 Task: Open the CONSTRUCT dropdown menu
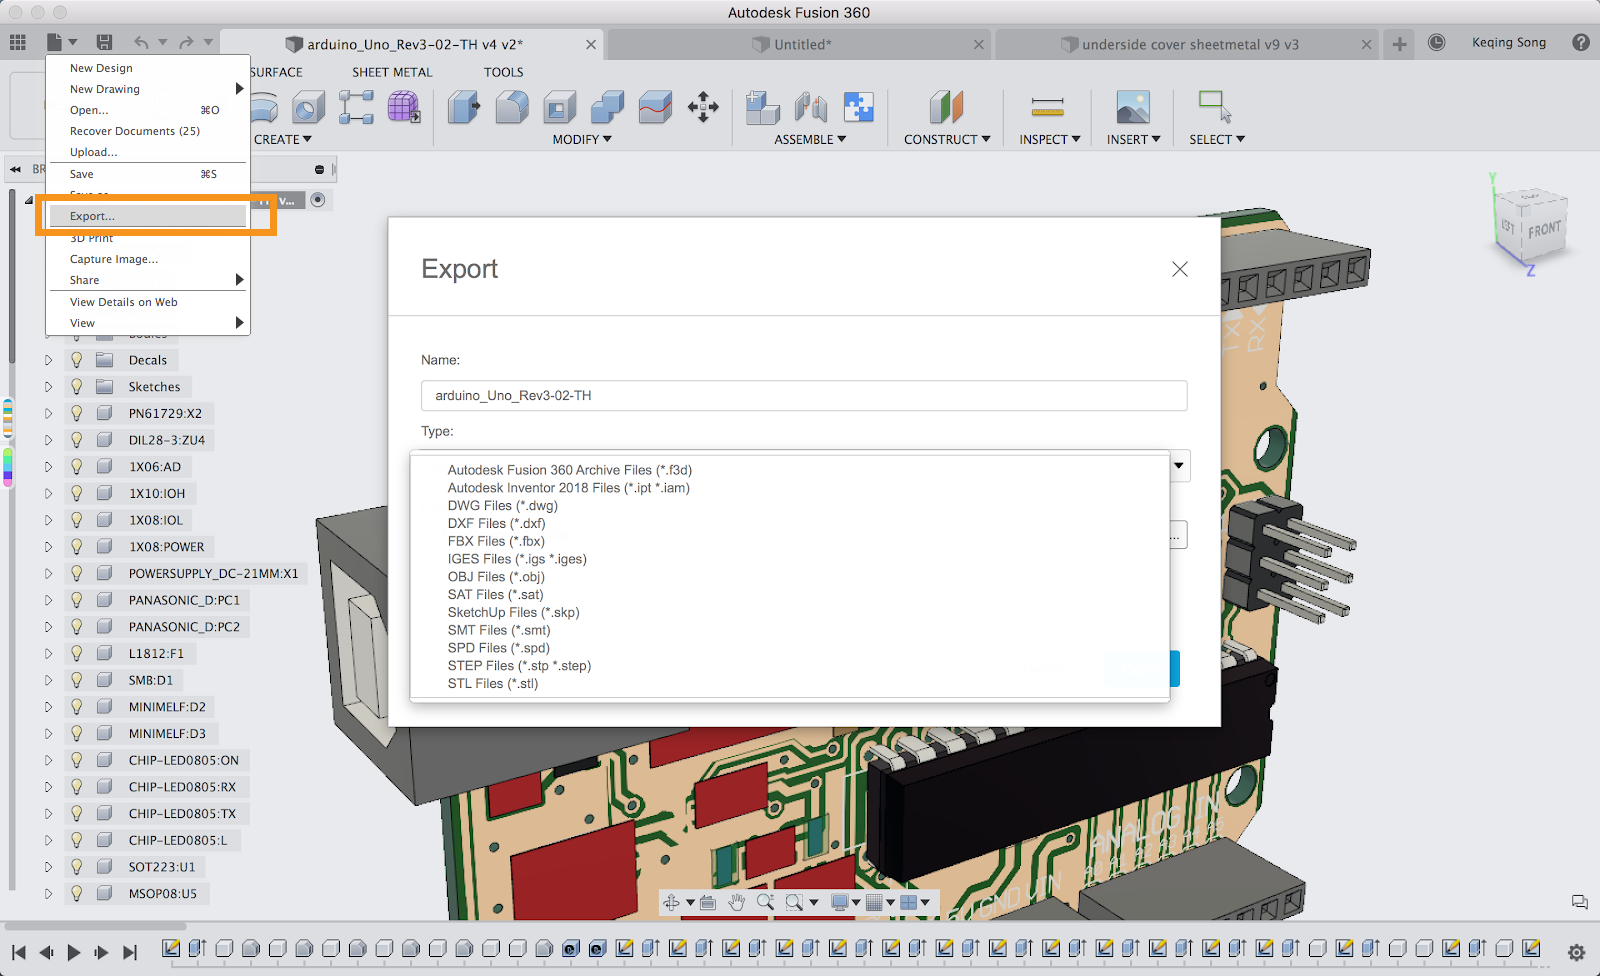(946, 139)
